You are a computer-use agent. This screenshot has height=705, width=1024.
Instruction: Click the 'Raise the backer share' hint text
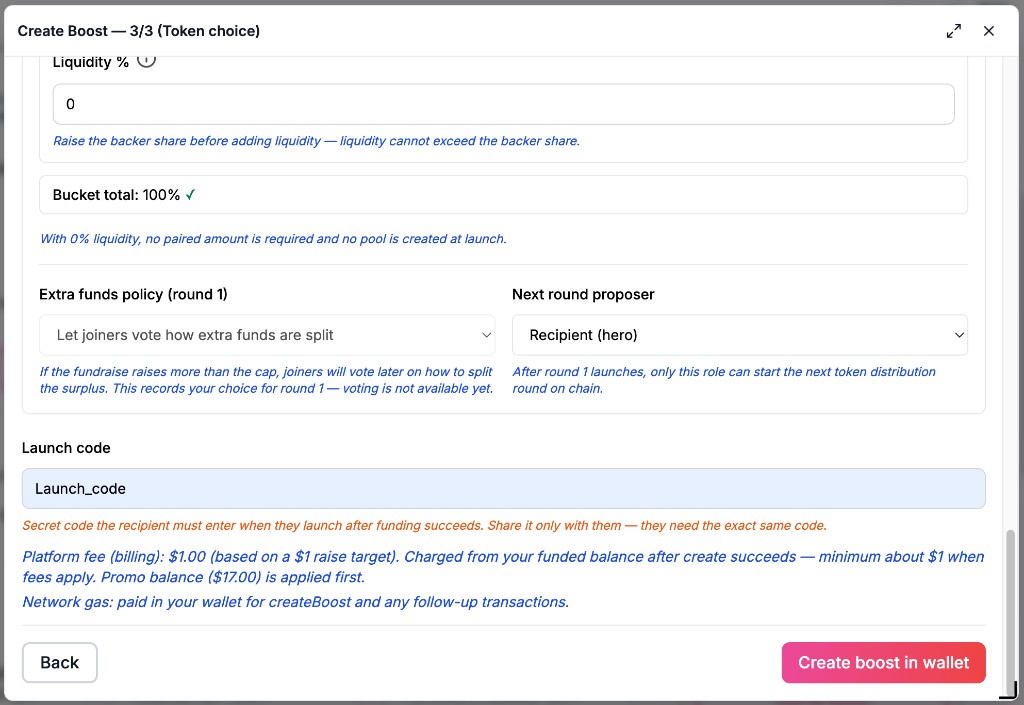[x=316, y=141]
